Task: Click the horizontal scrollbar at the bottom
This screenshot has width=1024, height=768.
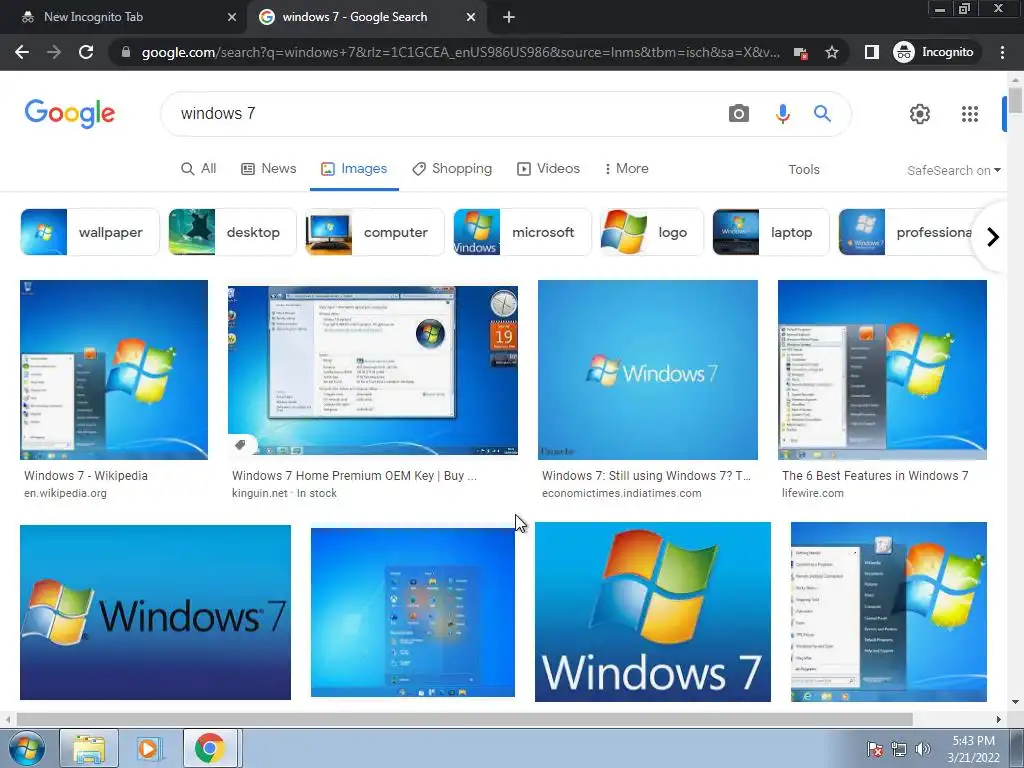Action: (x=464, y=719)
